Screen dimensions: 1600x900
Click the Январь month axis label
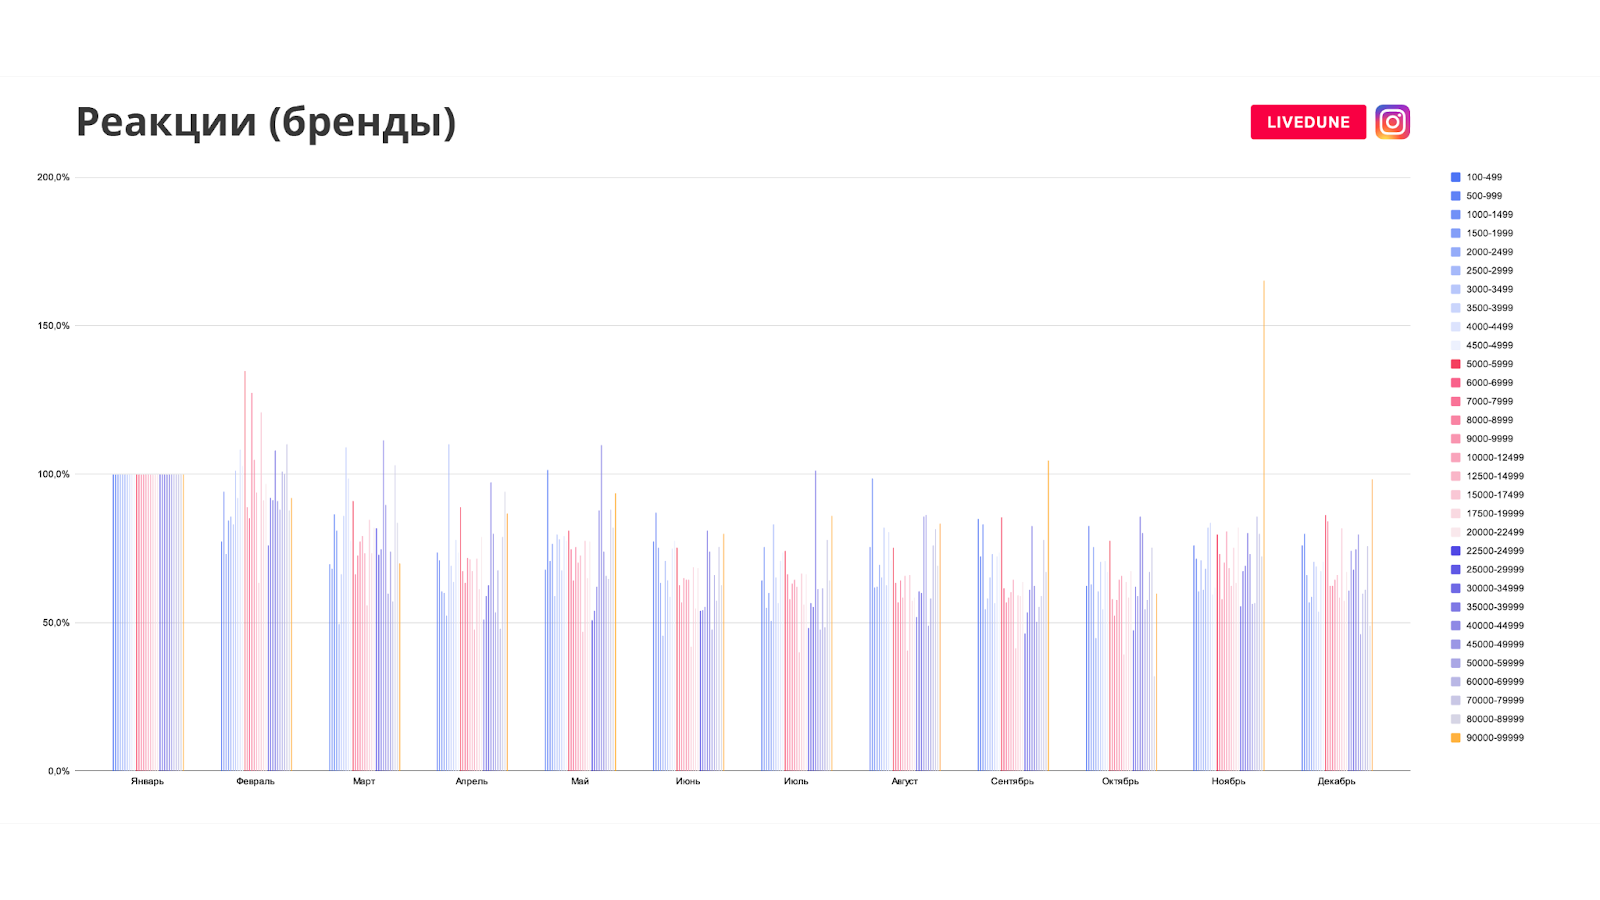click(x=147, y=781)
